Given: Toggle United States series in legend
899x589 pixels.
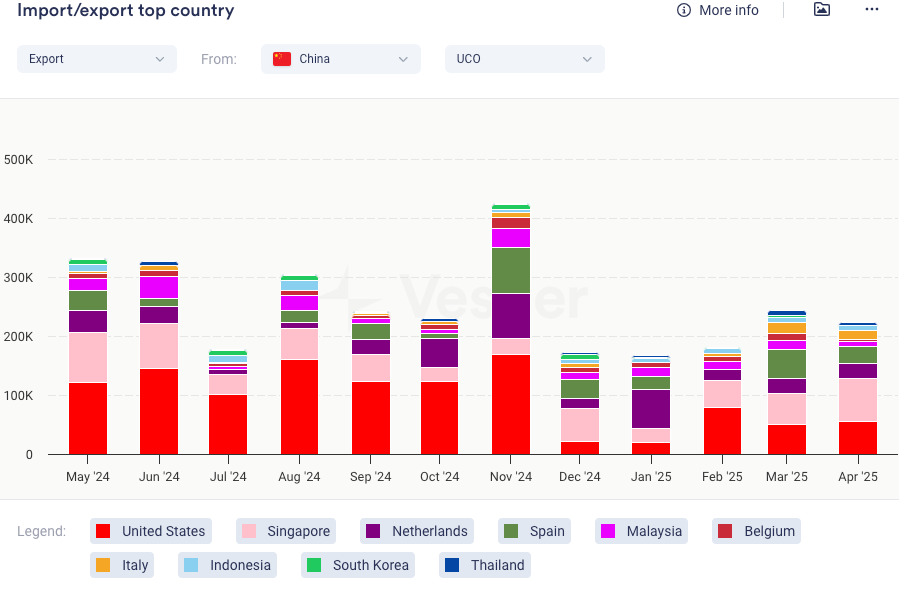Looking at the screenshot, I should (151, 531).
